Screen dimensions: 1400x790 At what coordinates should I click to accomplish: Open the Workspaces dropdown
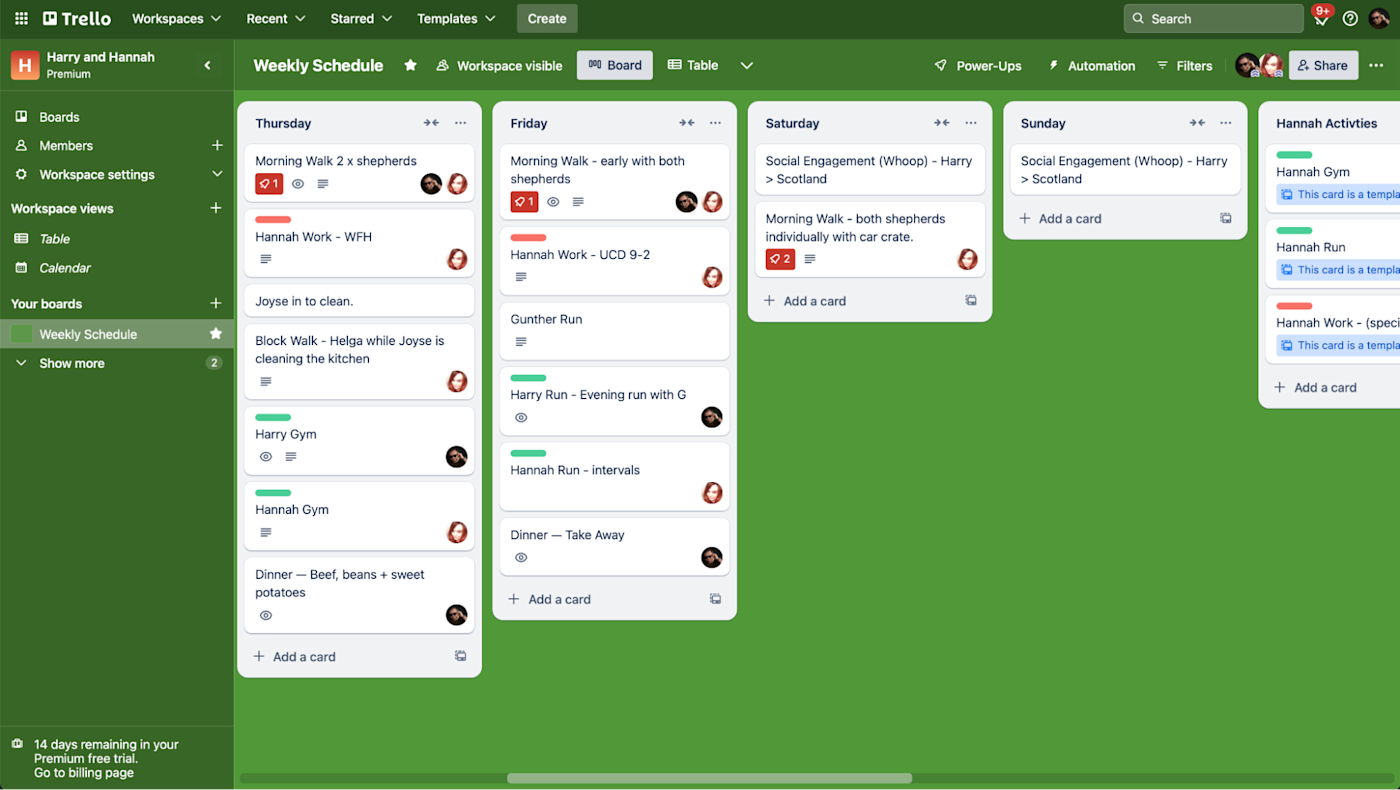point(176,18)
